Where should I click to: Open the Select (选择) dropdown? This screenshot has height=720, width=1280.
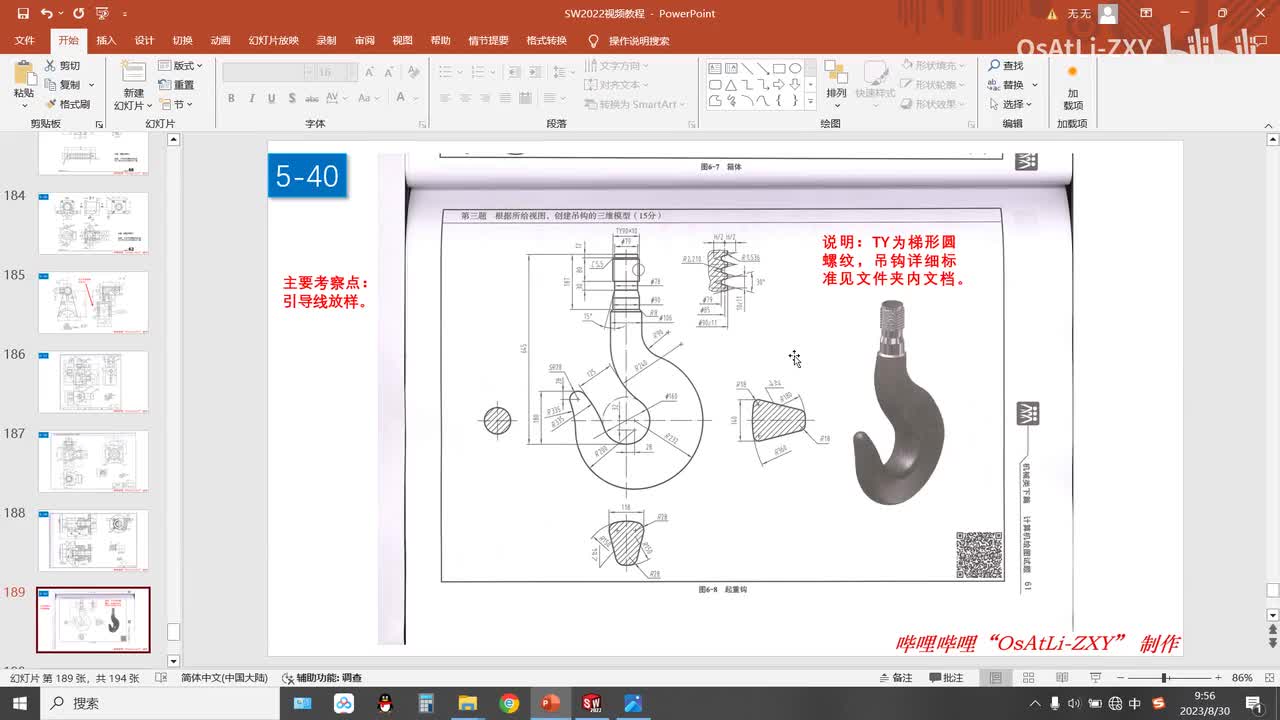click(x=1012, y=104)
